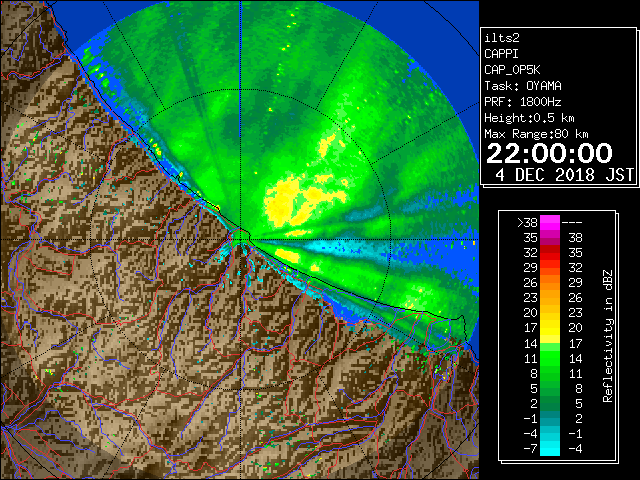Screen dimensions: 640x480
Task: Select the "Height:0.5 km" line
Action: click(x=529, y=118)
